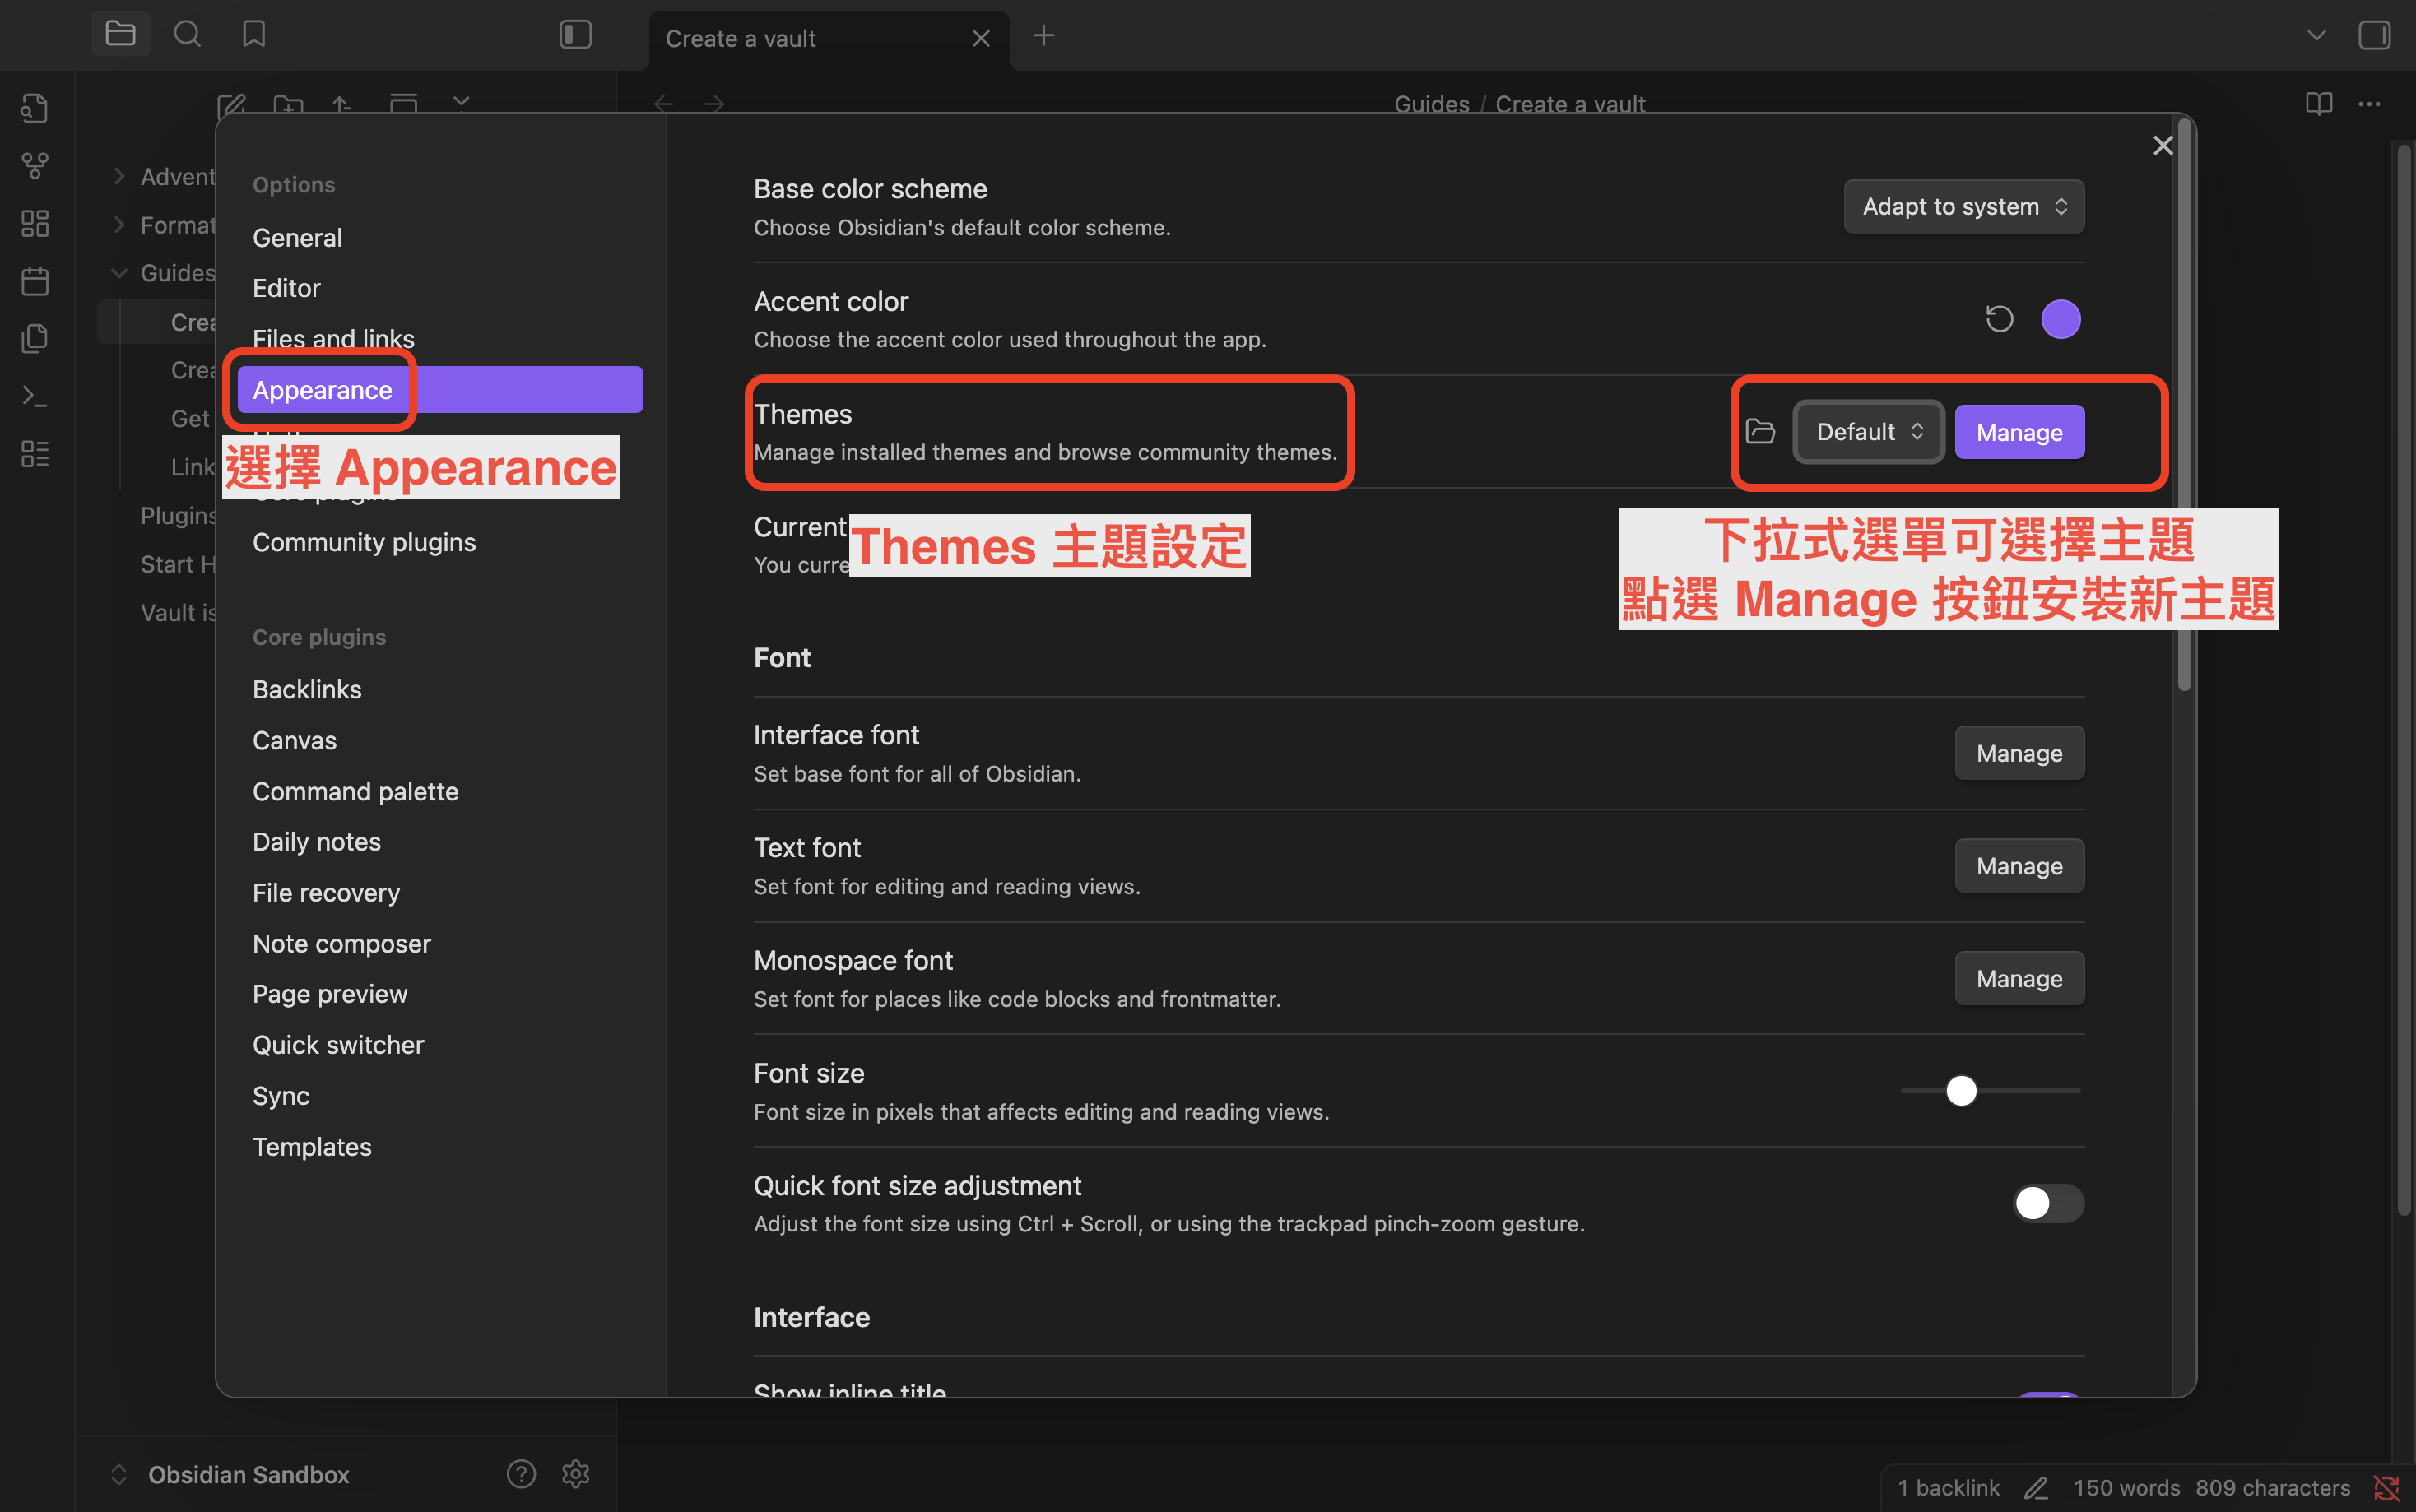The width and height of the screenshot is (2416, 1512).
Task: Open the Default themes dropdown
Action: [1868, 432]
